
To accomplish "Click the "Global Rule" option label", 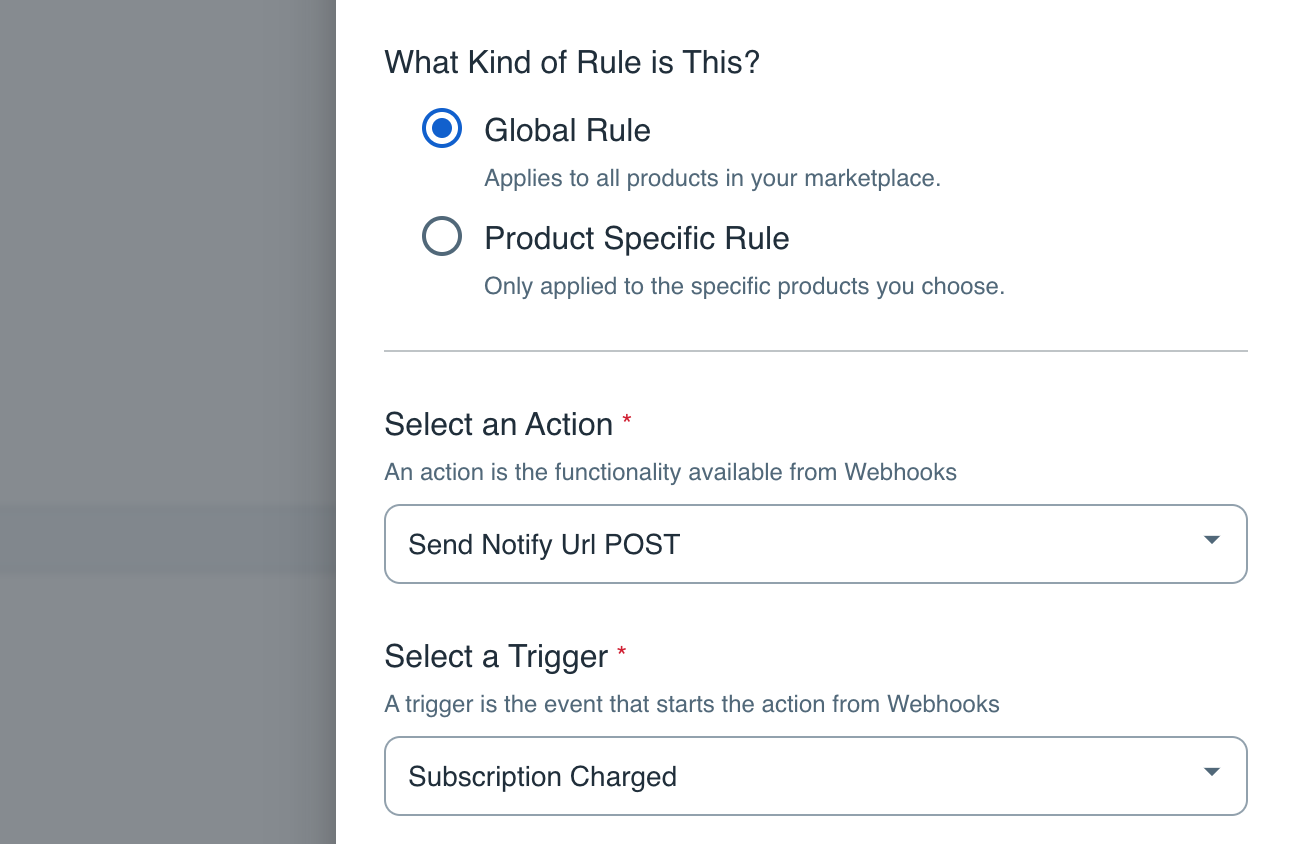I will tap(567, 130).
